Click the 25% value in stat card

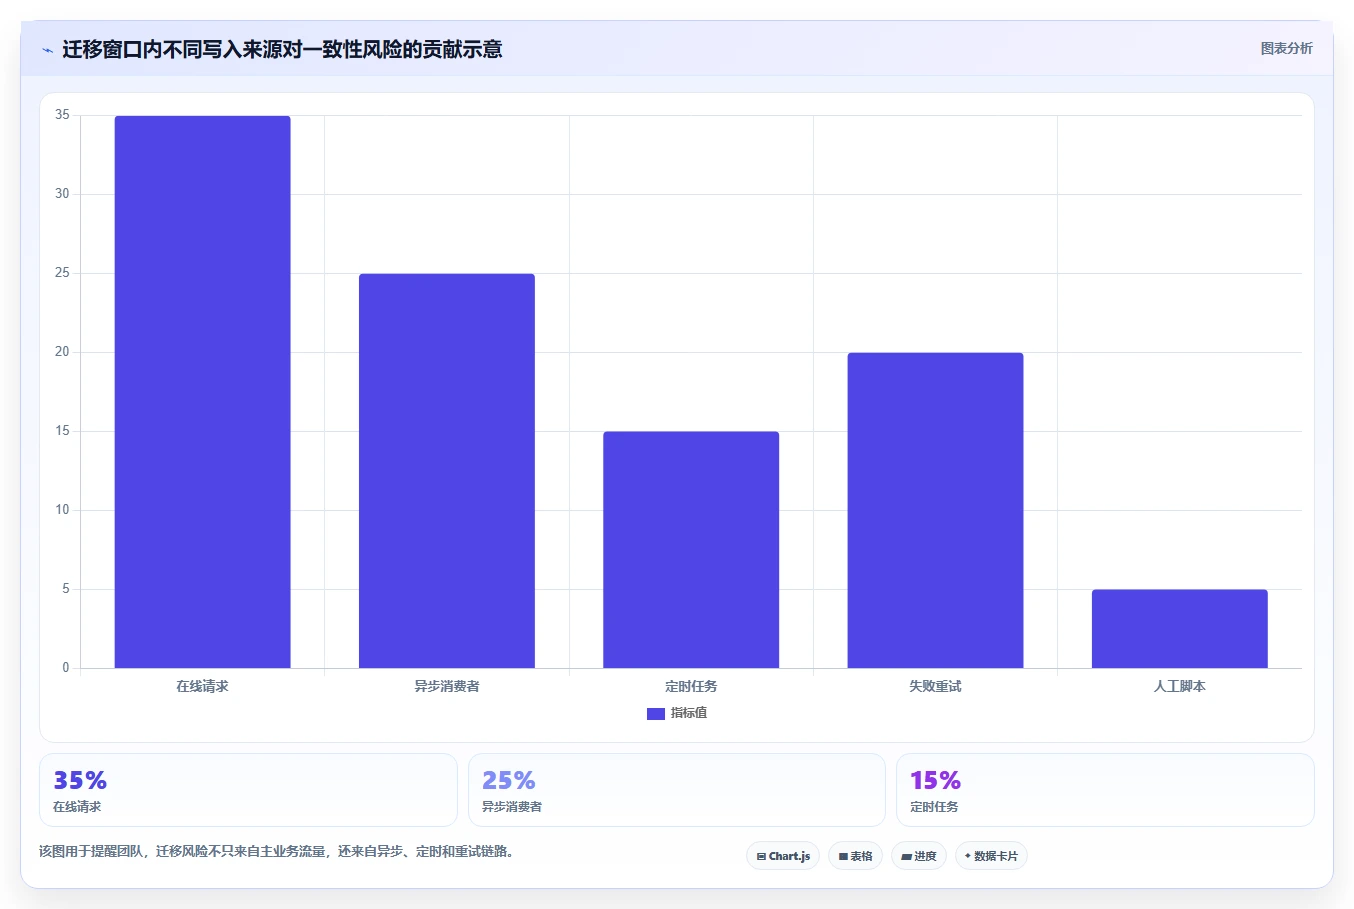click(x=509, y=780)
